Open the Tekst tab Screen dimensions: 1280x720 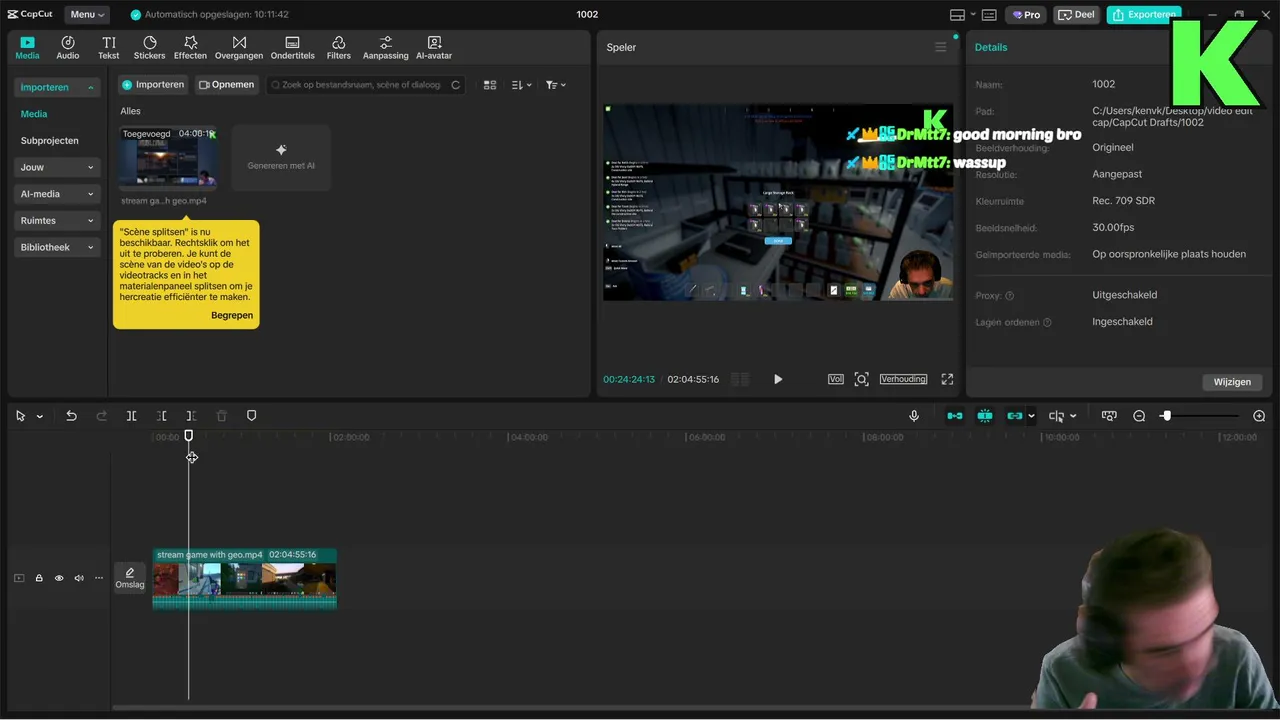[109, 47]
